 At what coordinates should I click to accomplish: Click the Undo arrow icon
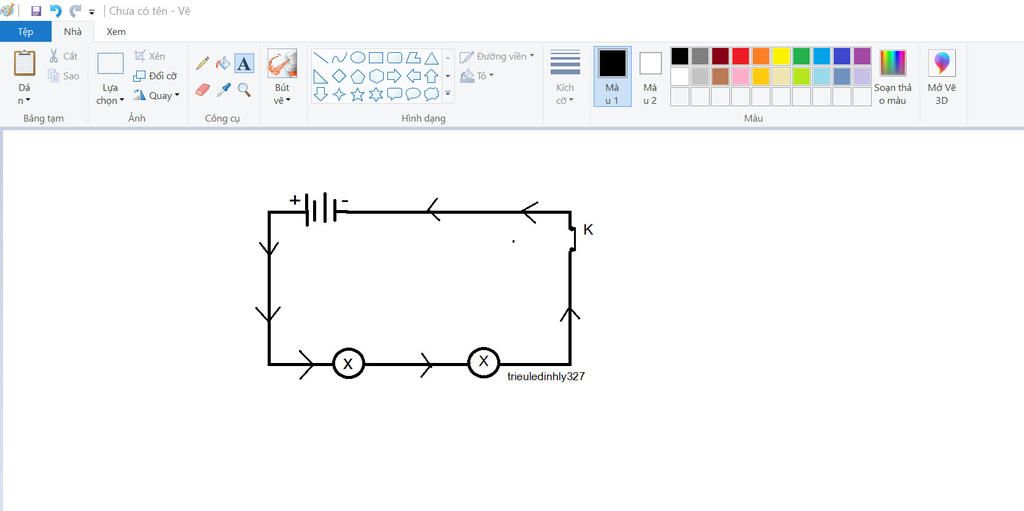click(x=56, y=11)
